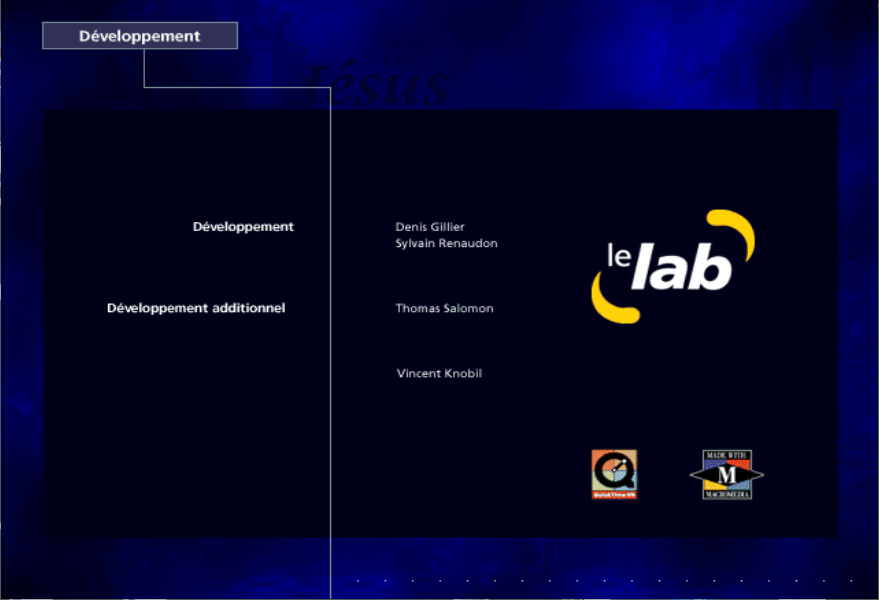
Task: Click the Développement additionnel heading
Action: (x=196, y=308)
